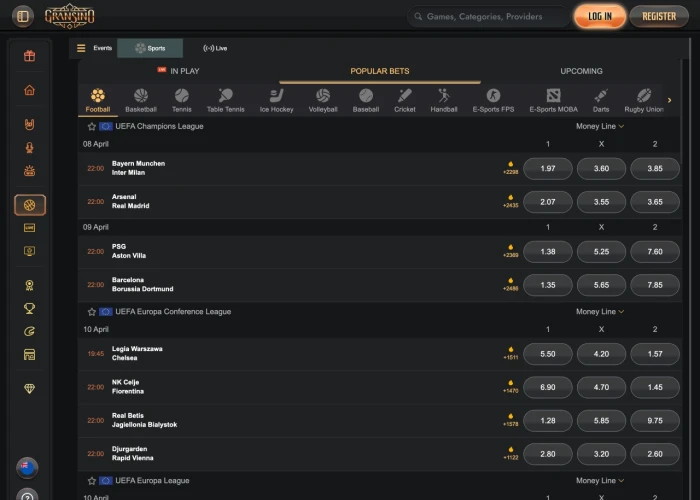Screen dimensions: 700x500
Task: Expand more markets +2435 for Arsenal match
Action: click(511, 201)
